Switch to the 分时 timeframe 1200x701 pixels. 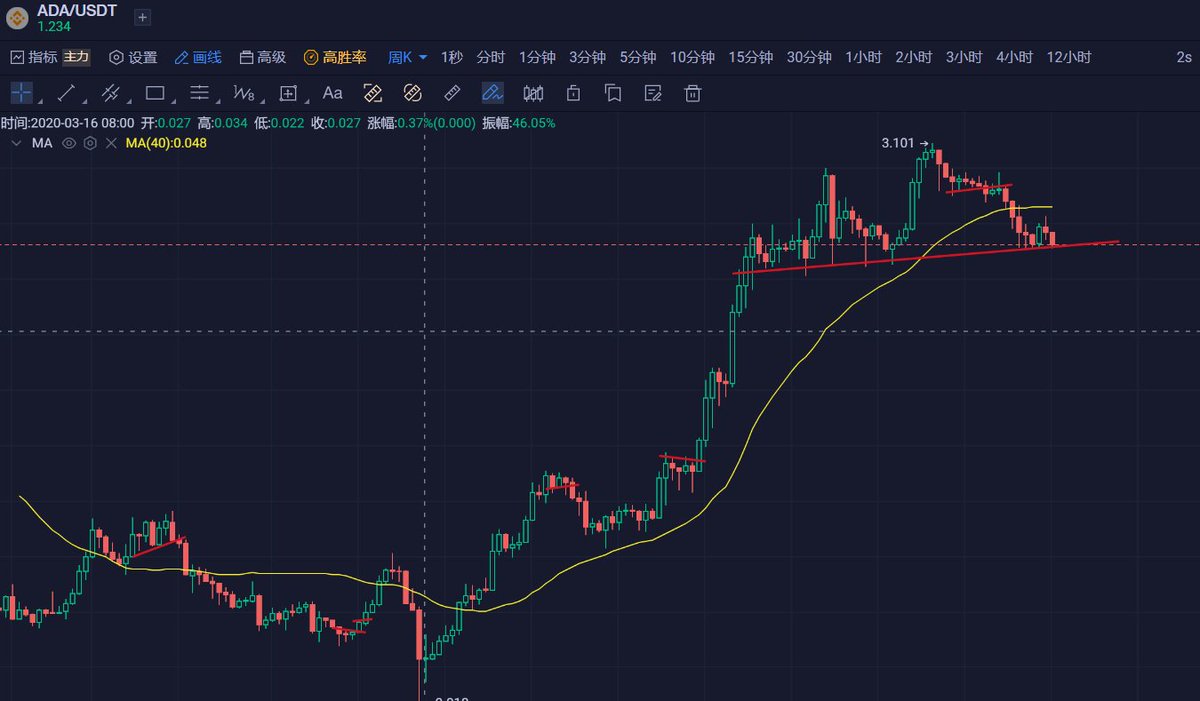[x=491, y=57]
